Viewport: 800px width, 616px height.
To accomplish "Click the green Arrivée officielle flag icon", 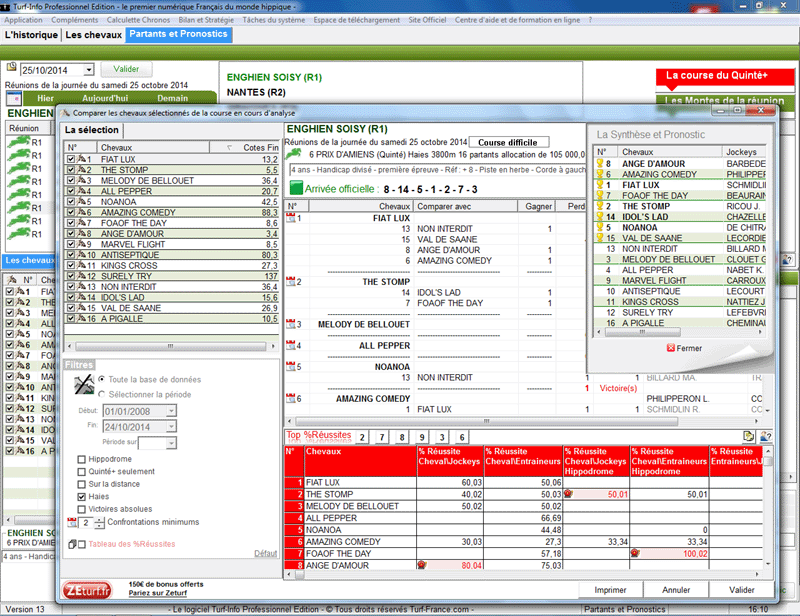I will click(x=296, y=188).
